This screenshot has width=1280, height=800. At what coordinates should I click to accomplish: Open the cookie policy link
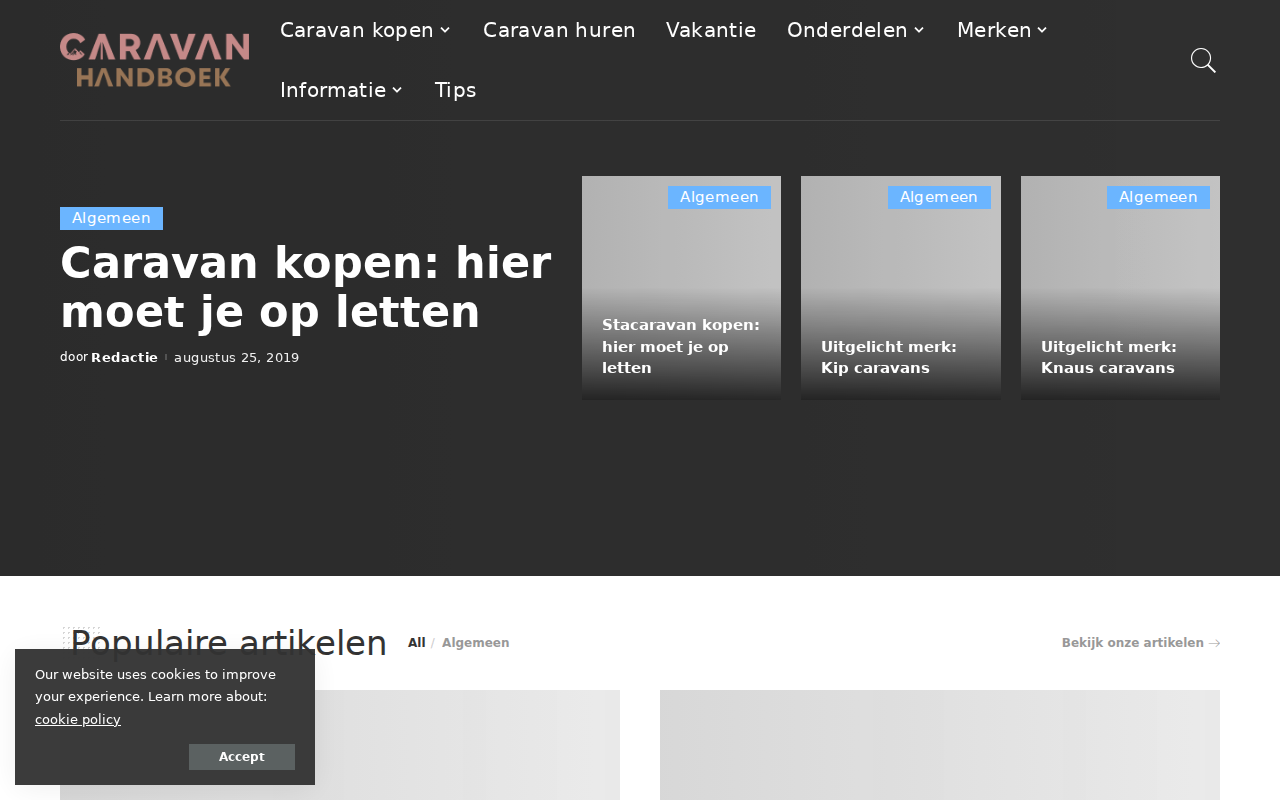[78, 719]
